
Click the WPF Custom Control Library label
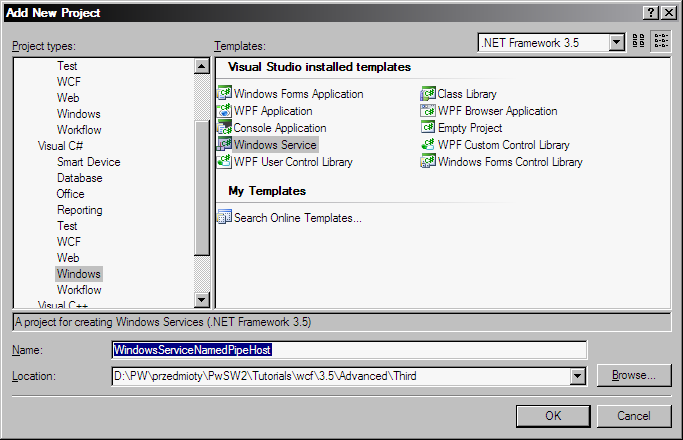[504, 145]
